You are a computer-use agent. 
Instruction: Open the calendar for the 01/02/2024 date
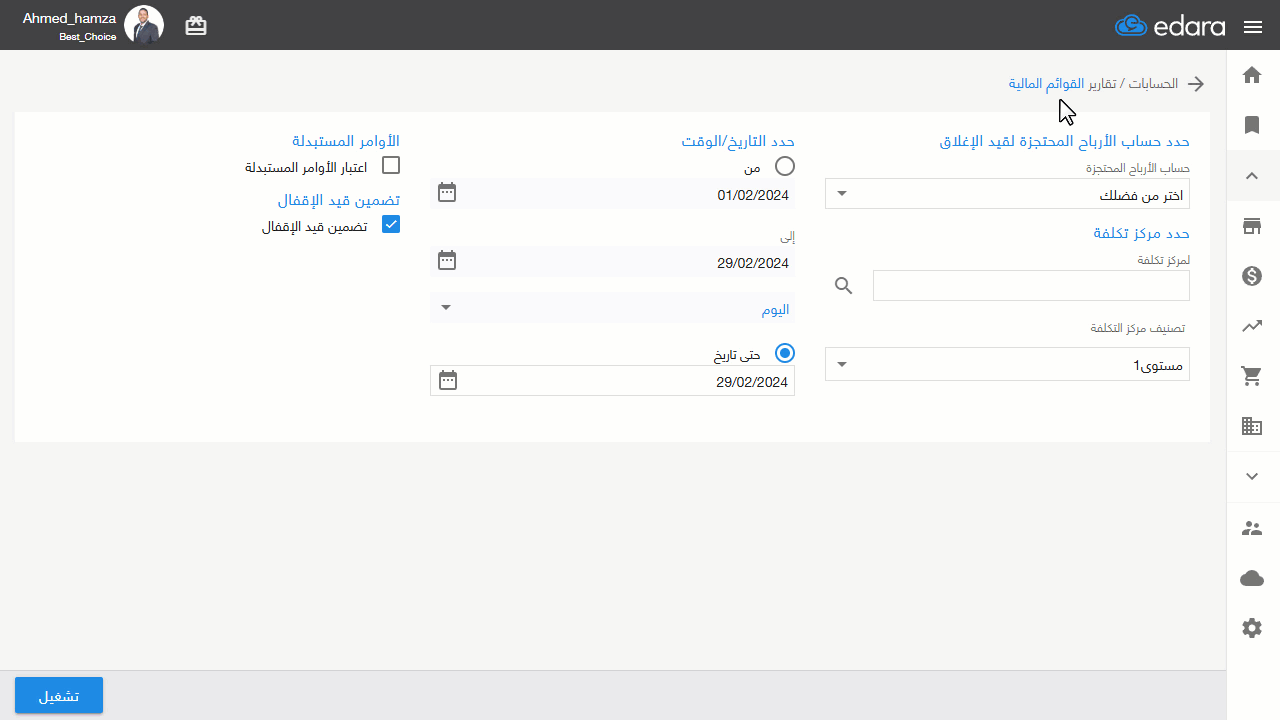click(447, 193)
